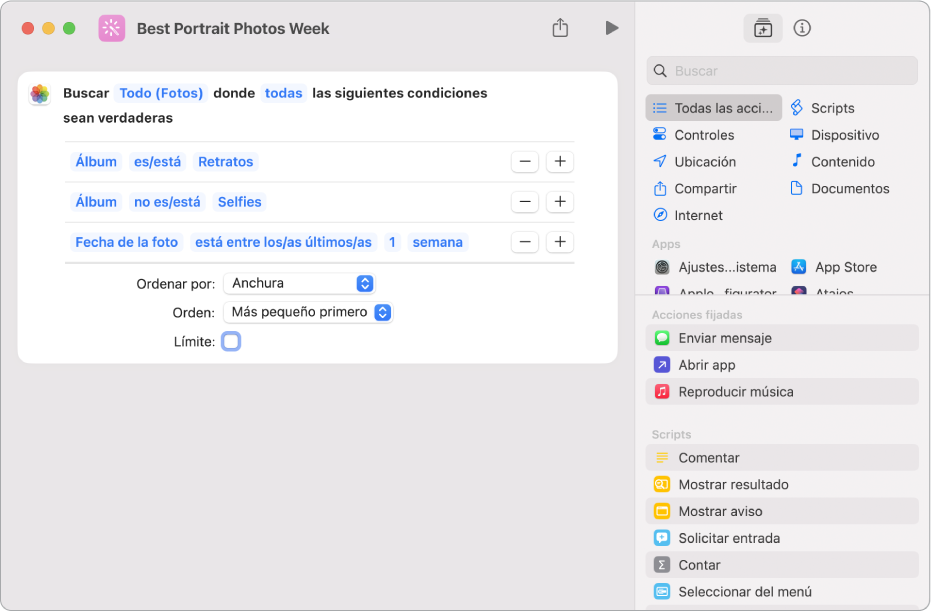Open the Dispositivo category
Image resolution: width=931 pixels, height=612 pixels.
click(834, 135)
